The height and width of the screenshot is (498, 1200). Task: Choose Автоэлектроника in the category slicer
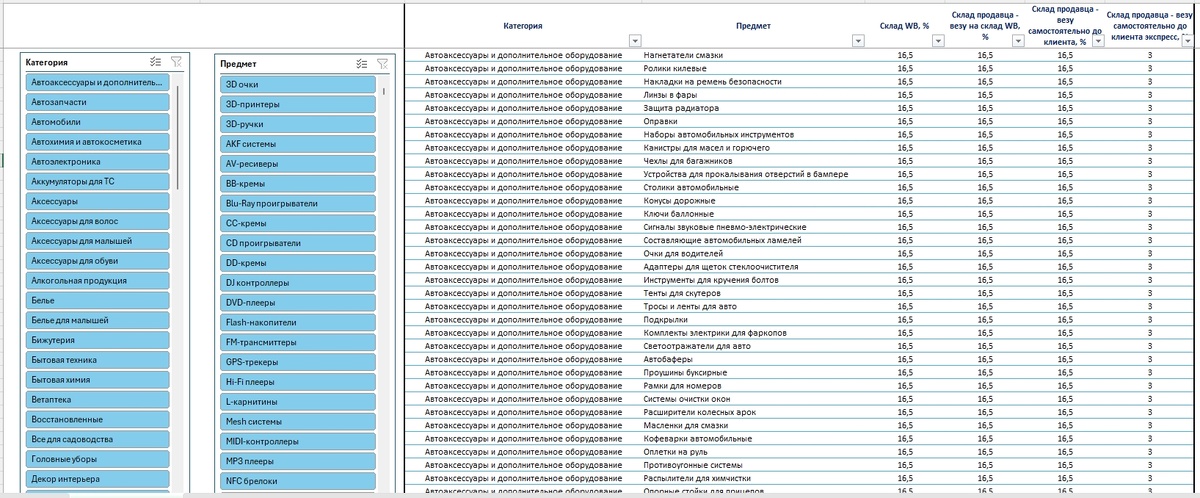point(96,162)
